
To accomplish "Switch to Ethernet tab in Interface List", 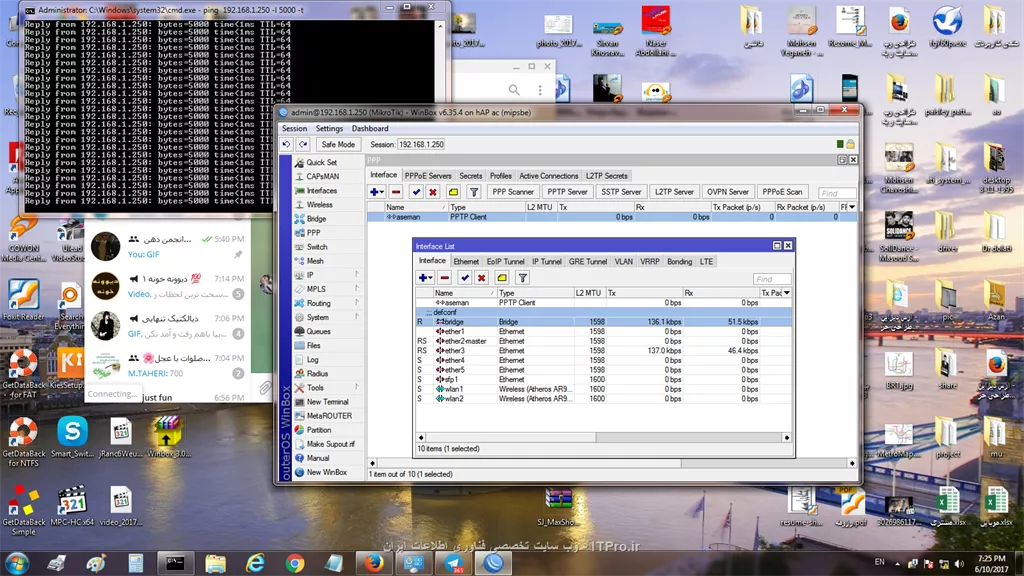I will pyautogui.click(x=466, y=261).
